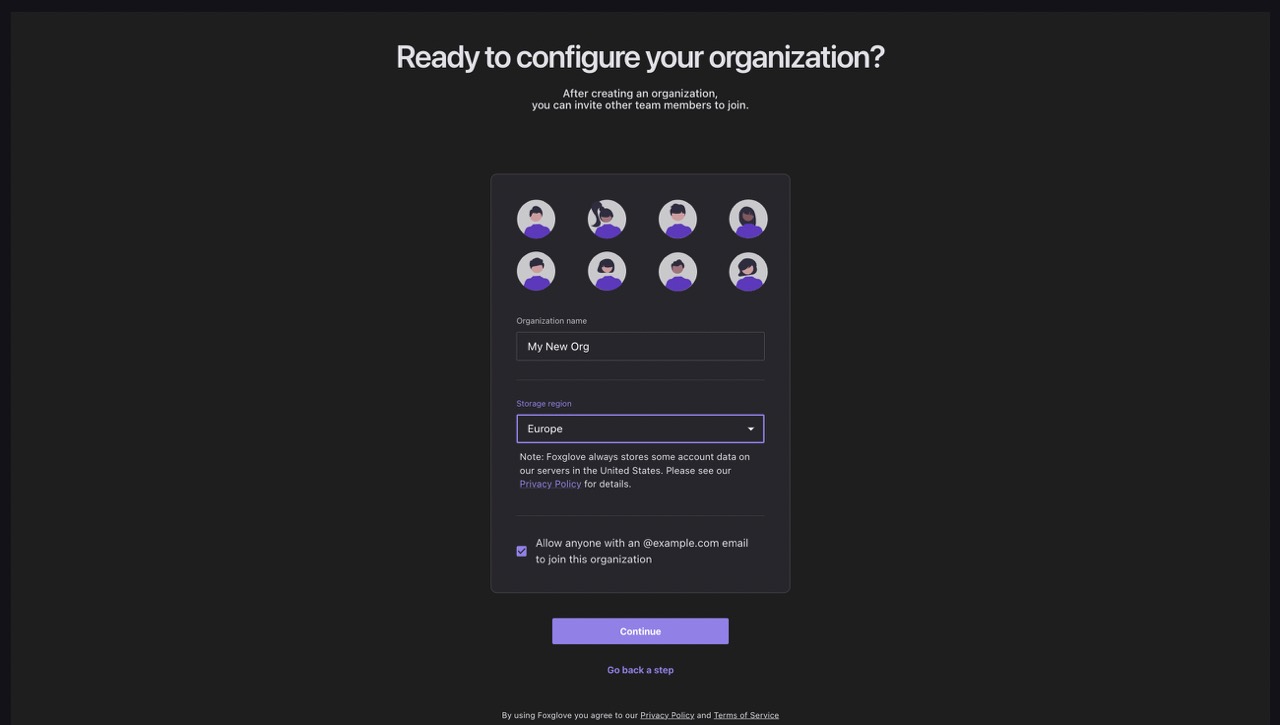Go back a step
The height and width of the screenshot is (725, 1280).
pyautogui.click(x=640, y=670)
